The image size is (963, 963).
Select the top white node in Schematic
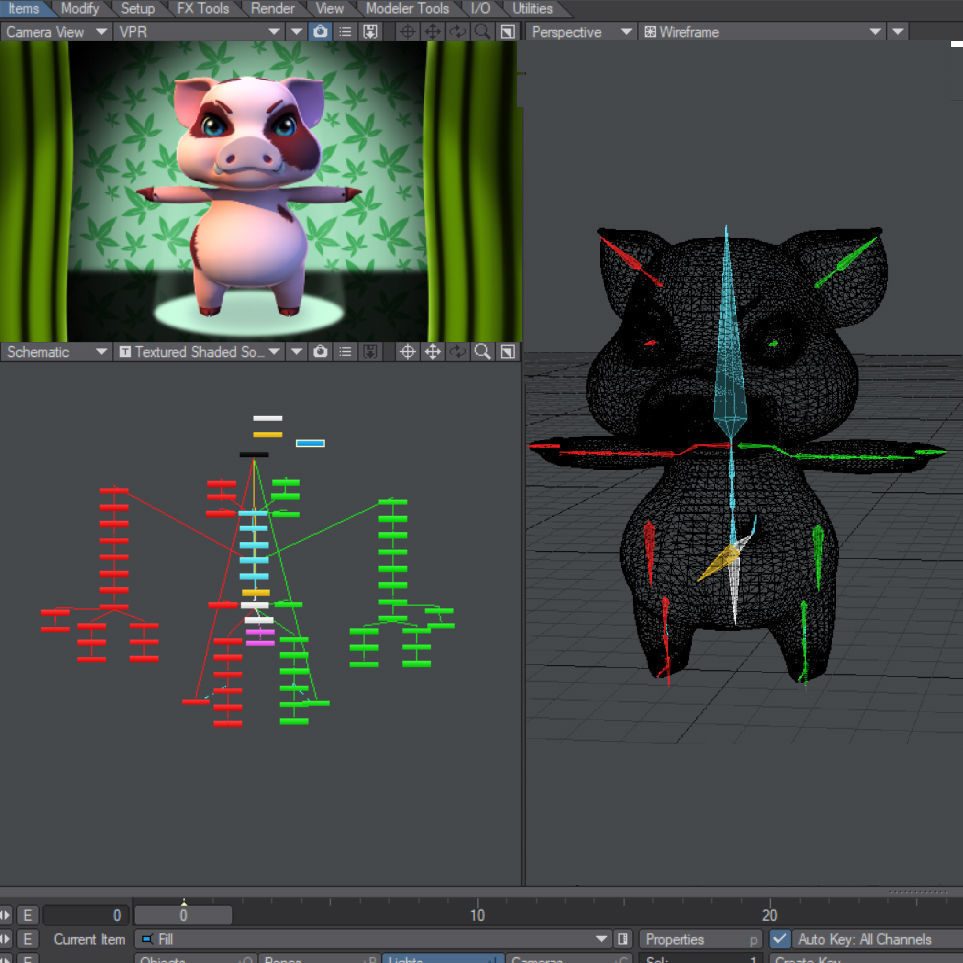click(268, 418)
